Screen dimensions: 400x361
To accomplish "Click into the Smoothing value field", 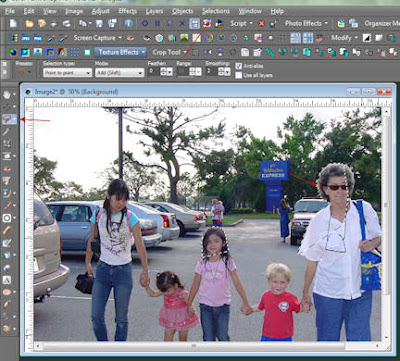I will (211, 71).
